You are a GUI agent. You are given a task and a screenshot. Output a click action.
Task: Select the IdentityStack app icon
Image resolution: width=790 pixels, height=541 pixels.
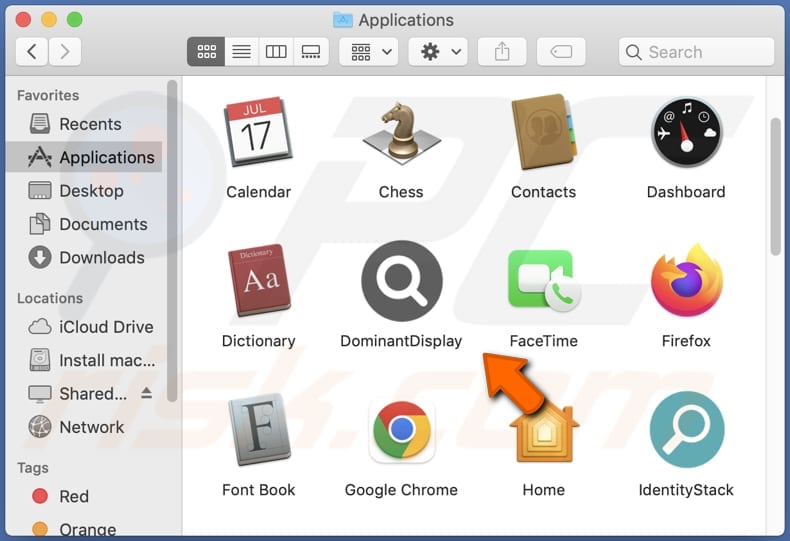pos(687,430)
